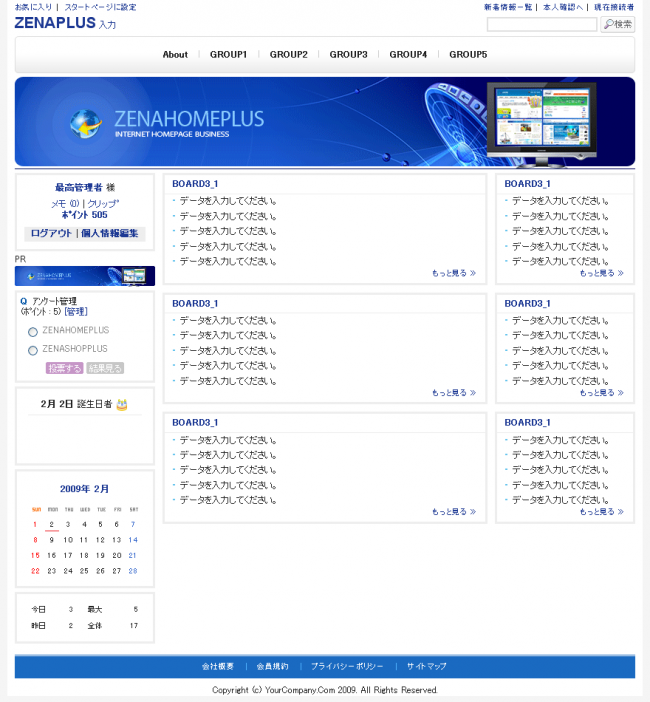
Task: Open the 管理 link in poll box
Action: click(76, 312)
